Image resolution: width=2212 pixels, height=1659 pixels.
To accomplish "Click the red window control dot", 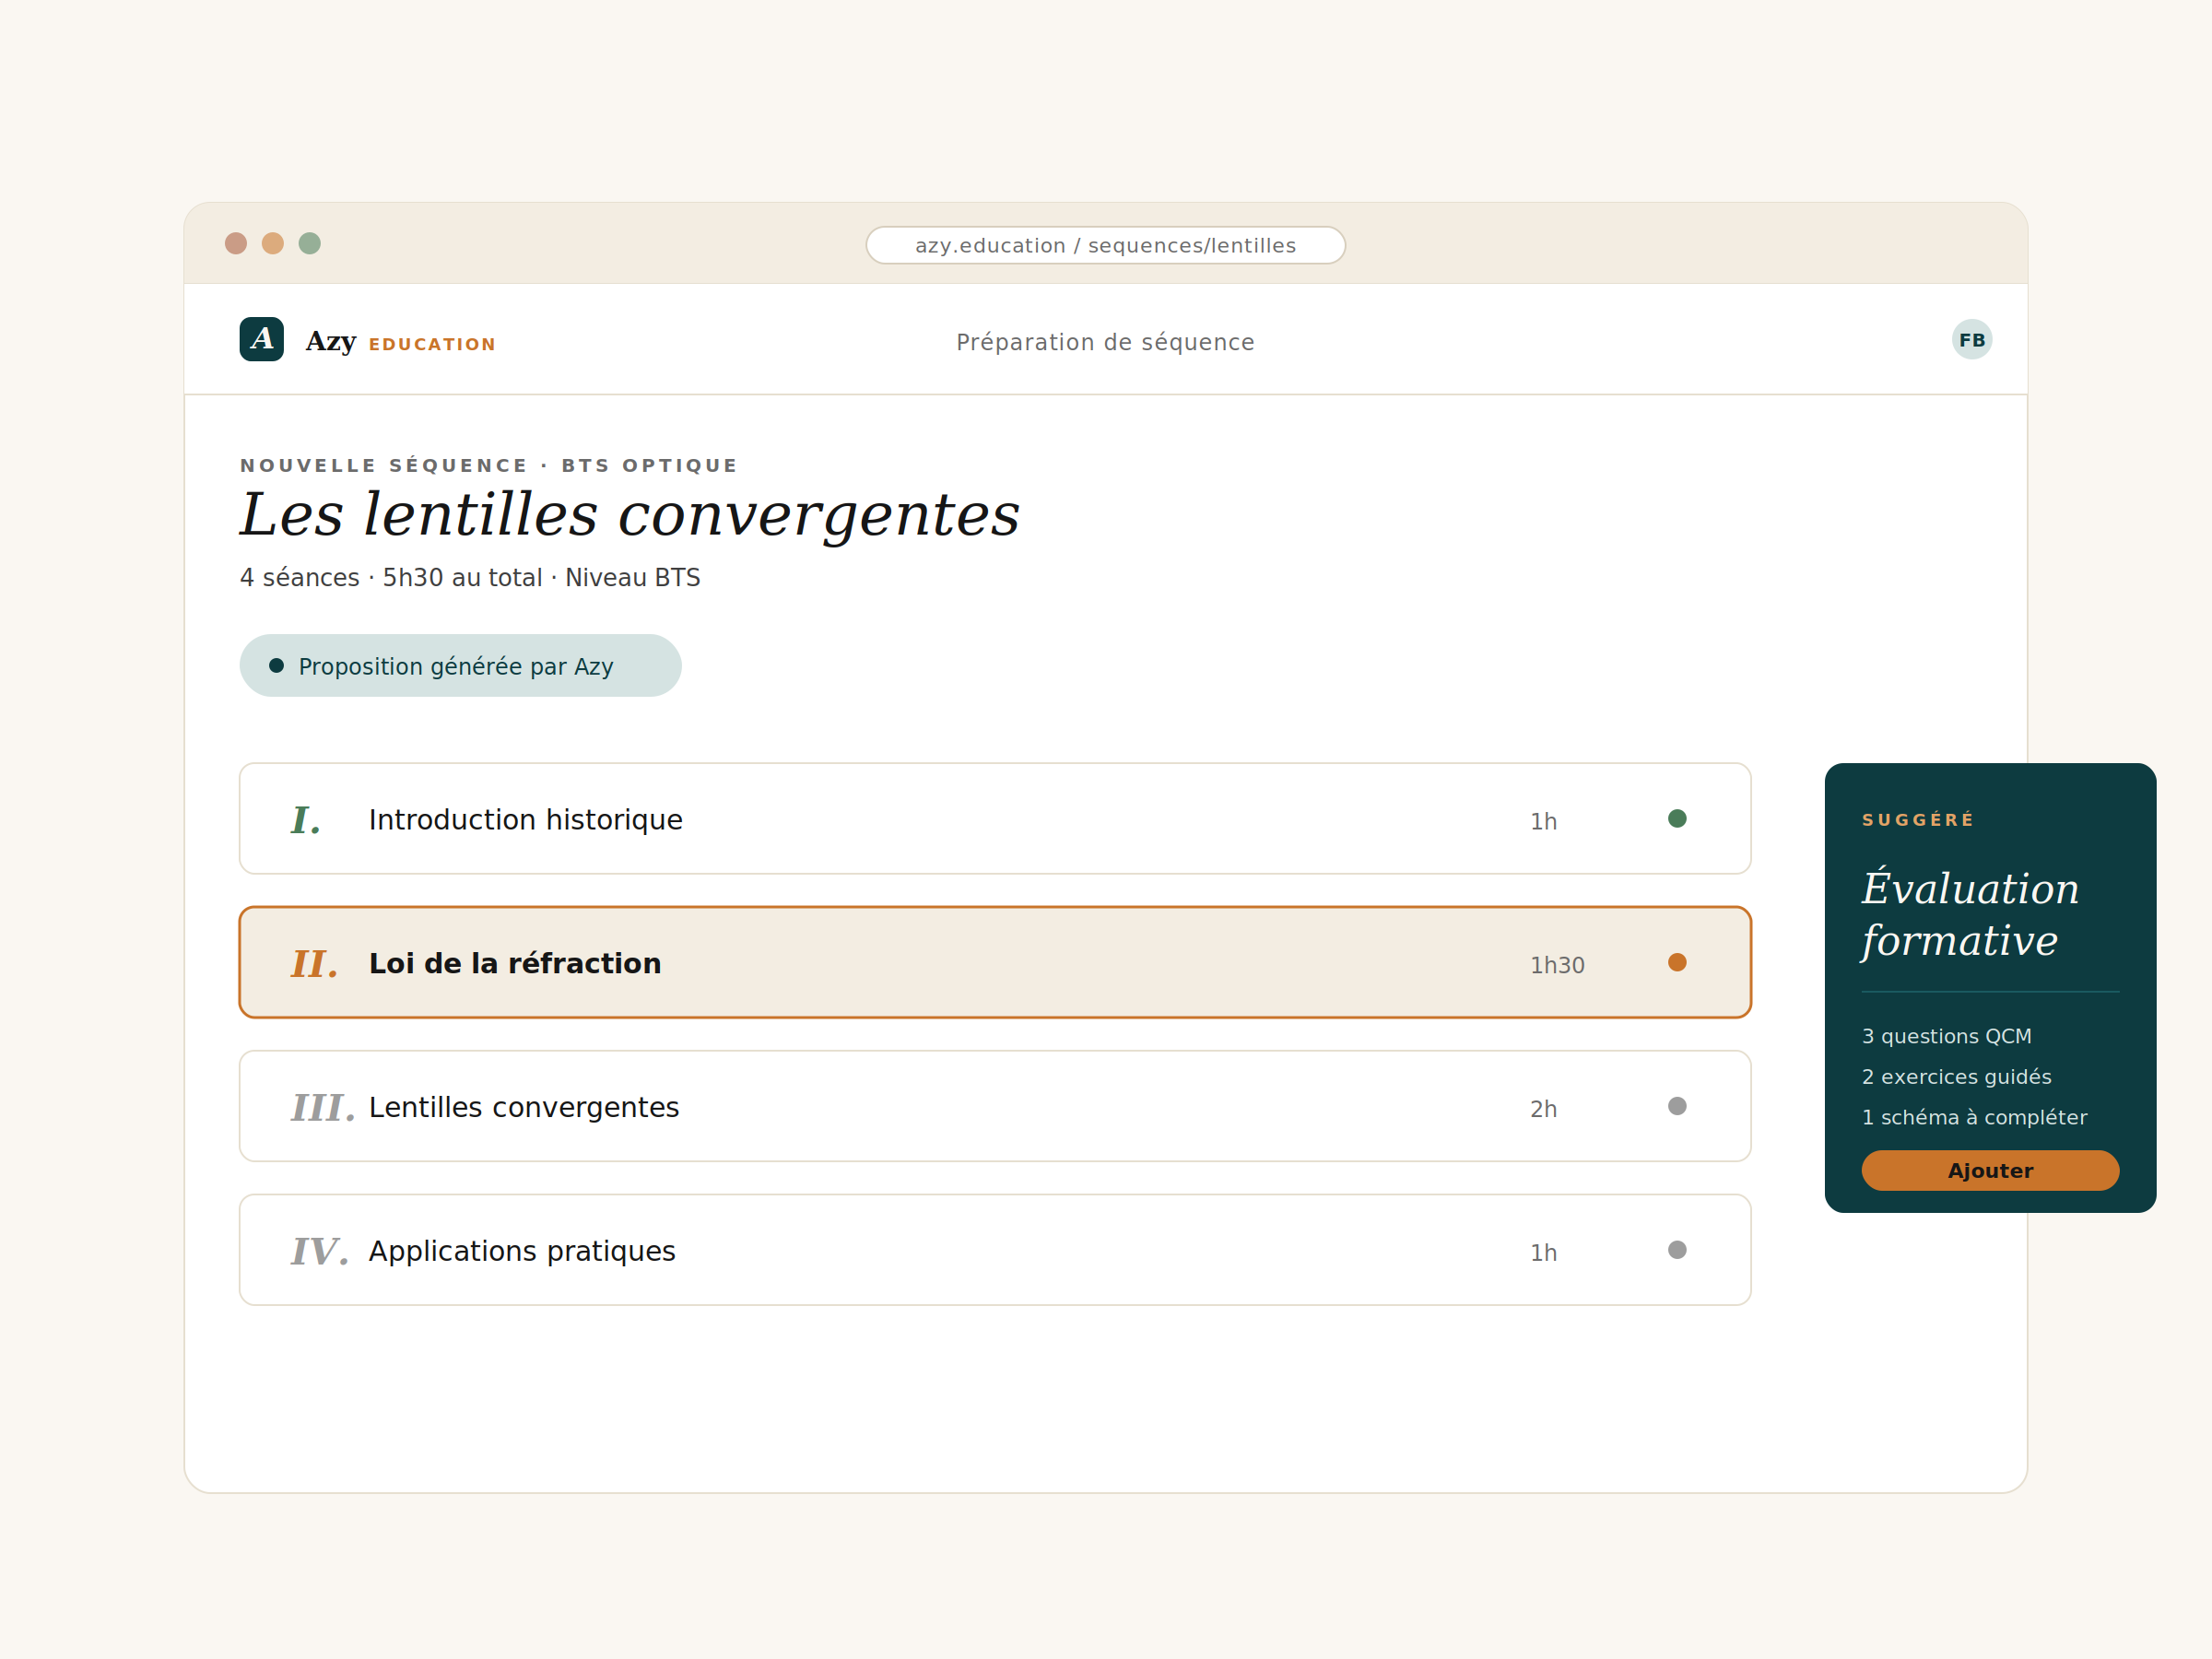I will coord(236,244).
